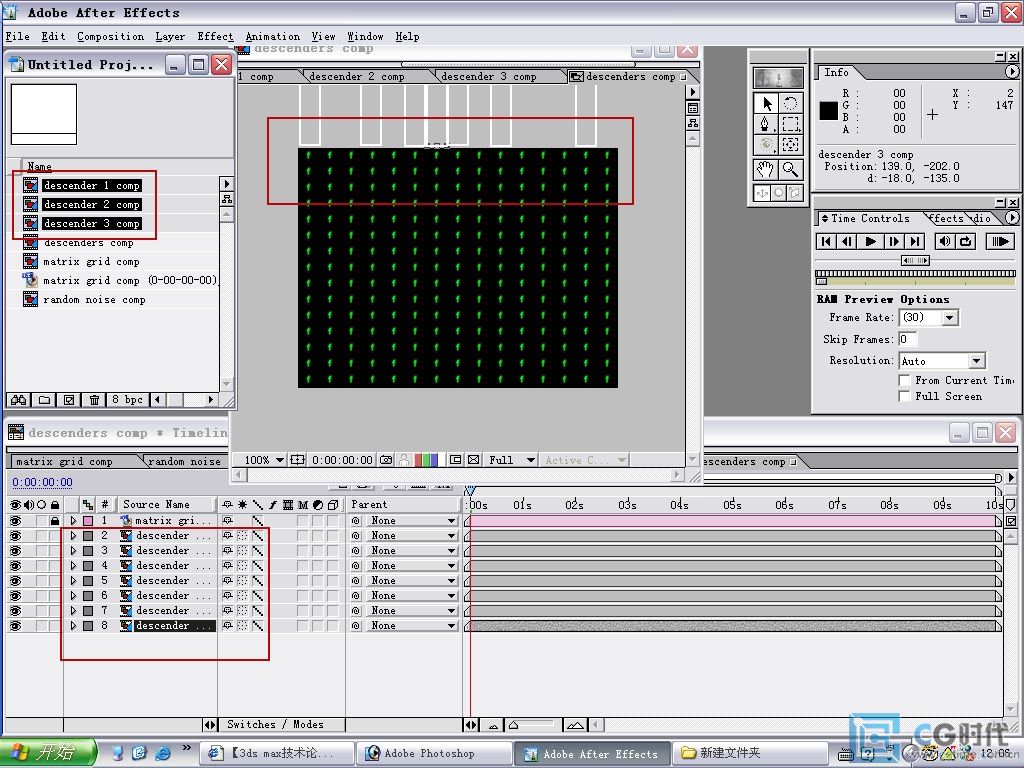
Task: Click 8 bpc color depth button
Action: 127,400
